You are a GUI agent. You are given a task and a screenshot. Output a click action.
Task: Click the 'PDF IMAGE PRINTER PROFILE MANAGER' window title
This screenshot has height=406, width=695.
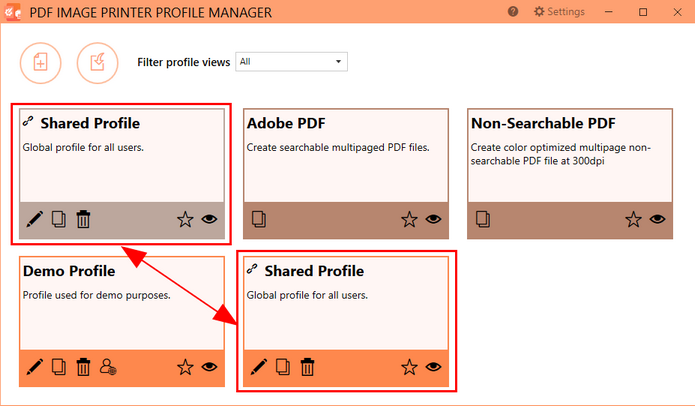[151, 12]
